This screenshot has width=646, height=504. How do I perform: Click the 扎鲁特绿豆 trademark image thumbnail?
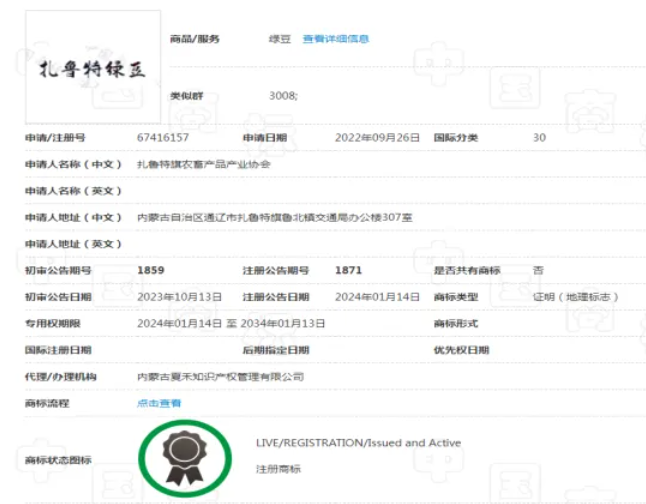[91, 69]
